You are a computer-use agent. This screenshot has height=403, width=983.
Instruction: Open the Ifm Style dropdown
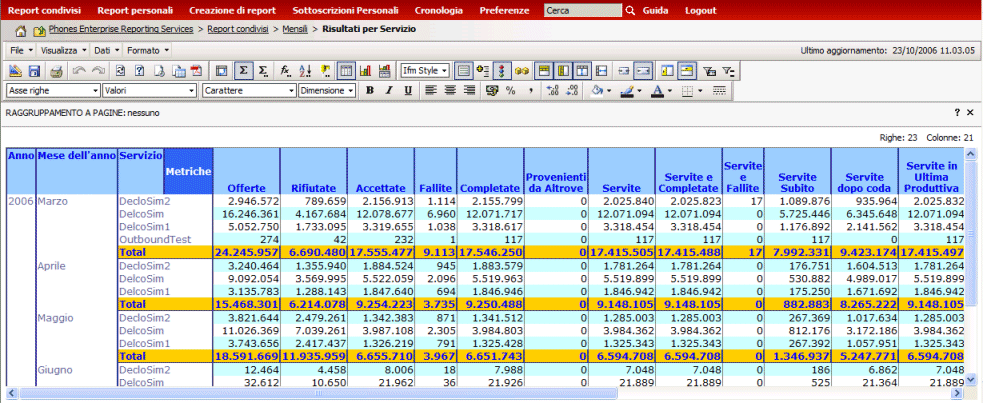tap(426, 71)
